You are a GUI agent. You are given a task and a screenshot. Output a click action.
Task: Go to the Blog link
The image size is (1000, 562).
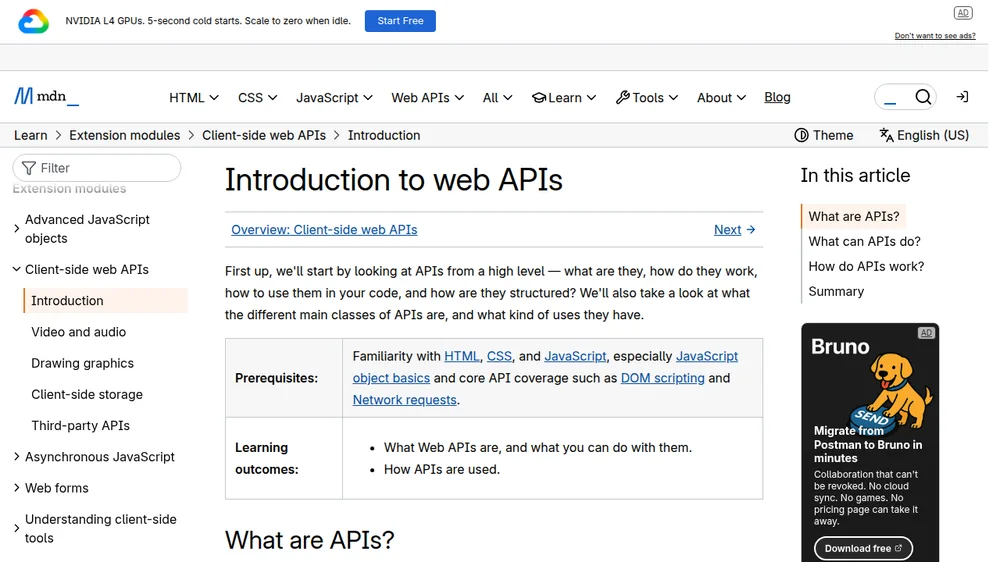point(777,97)
